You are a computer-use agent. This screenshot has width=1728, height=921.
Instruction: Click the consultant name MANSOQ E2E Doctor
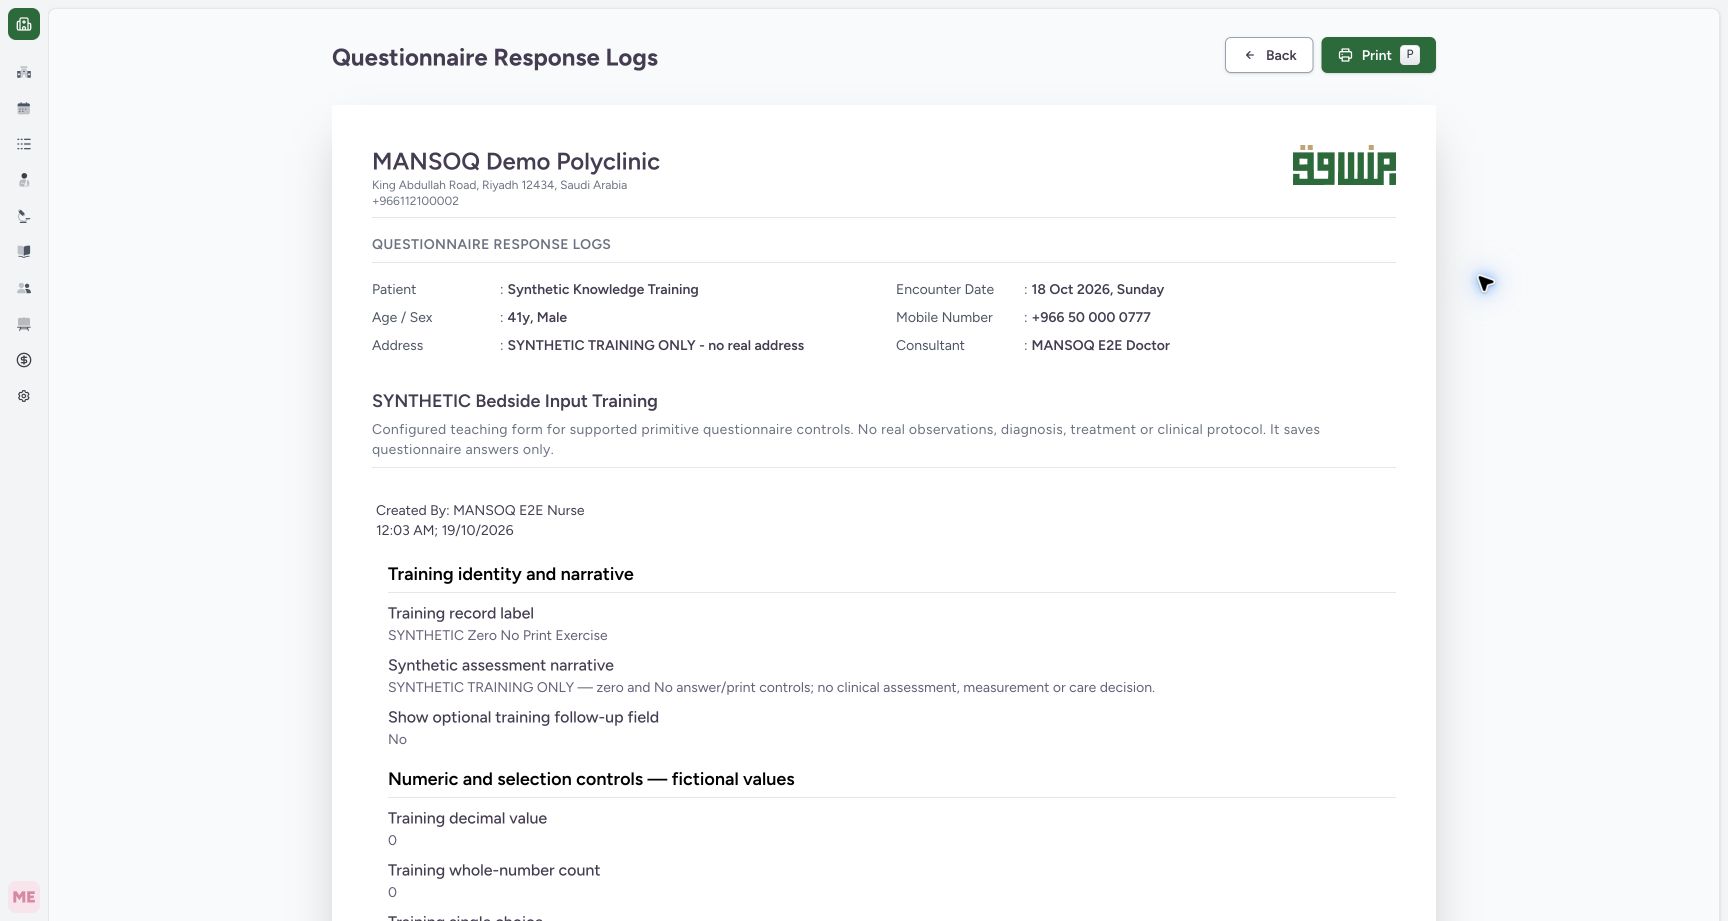click(x=1101, y=345)
